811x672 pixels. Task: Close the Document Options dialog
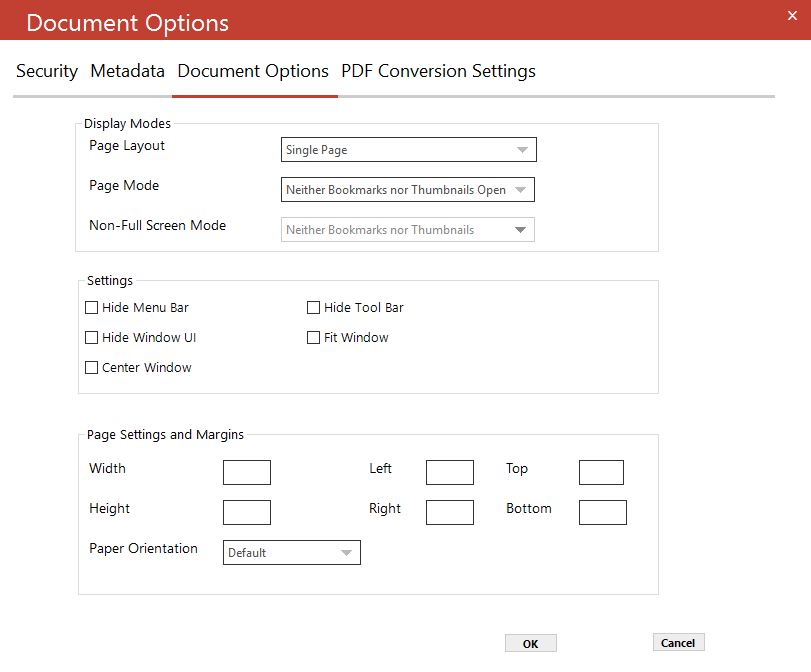(792, 16)
